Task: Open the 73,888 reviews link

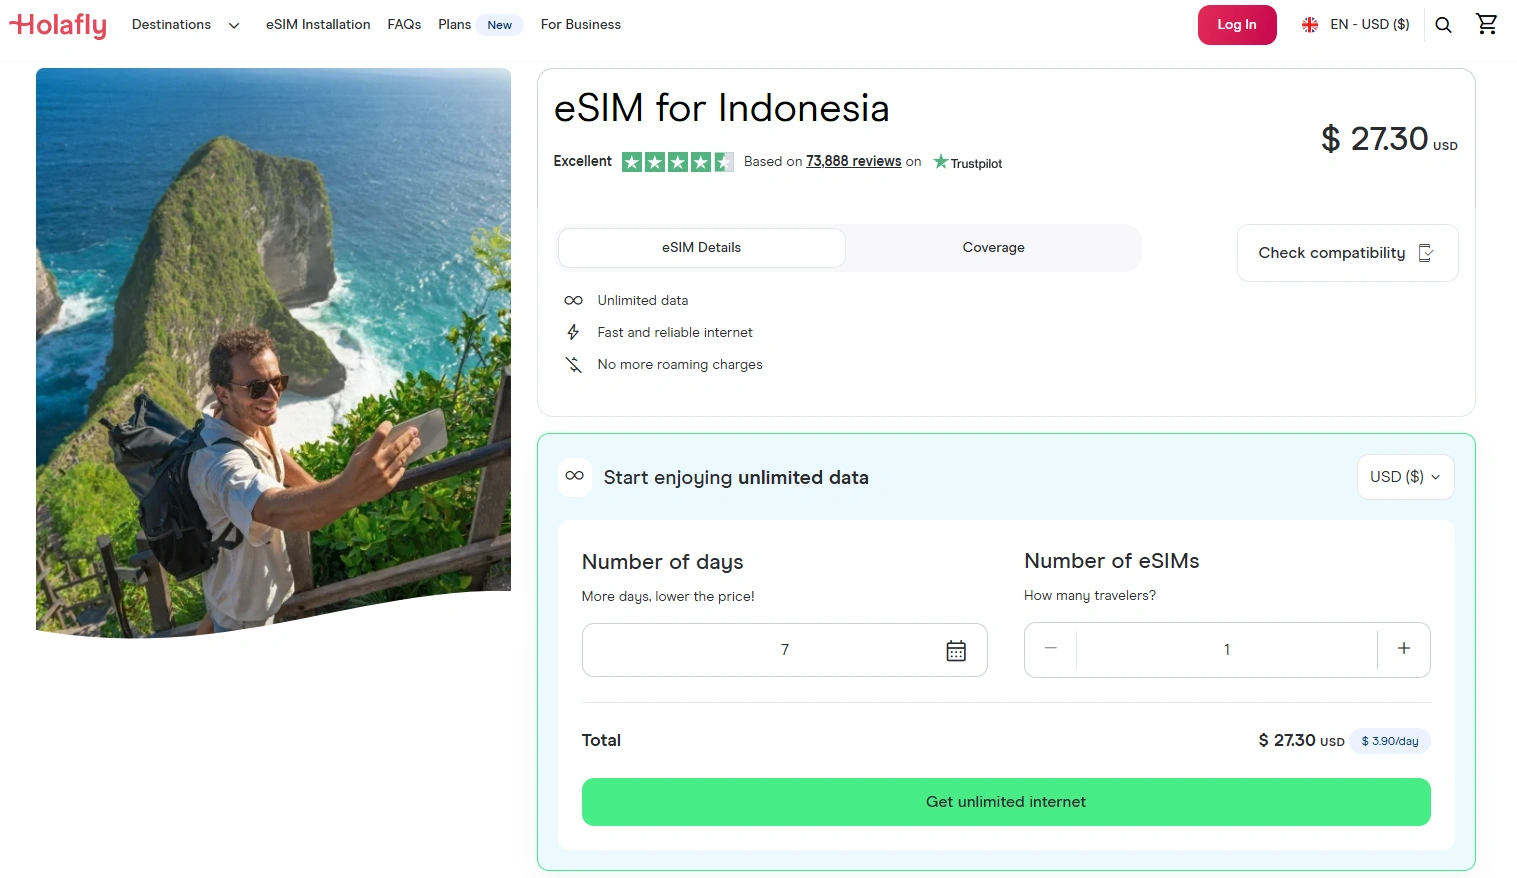Action: 853,162
